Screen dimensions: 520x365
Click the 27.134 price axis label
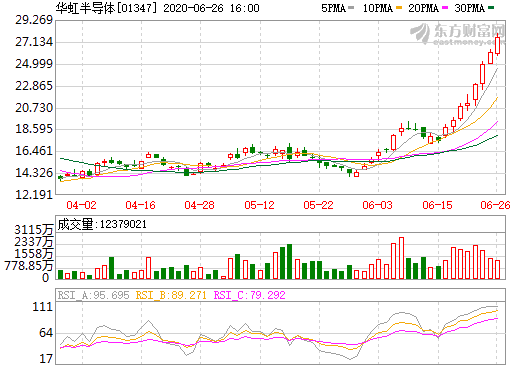pyautogui.click(x=34, y=42)
